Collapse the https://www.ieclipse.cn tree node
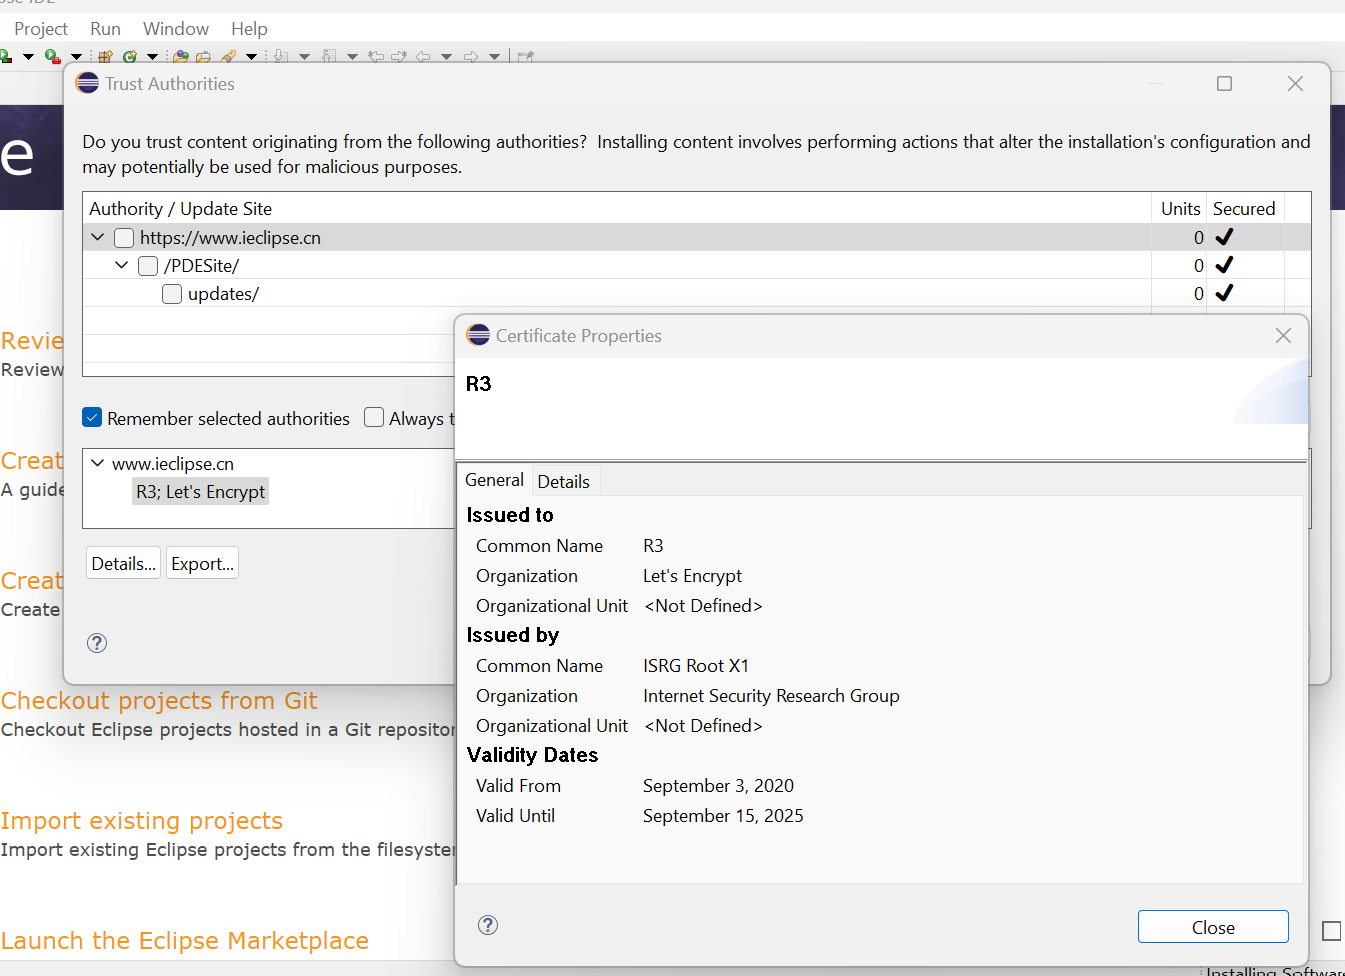The height and width of the screenshot is (976, 1345). [97, 238]
